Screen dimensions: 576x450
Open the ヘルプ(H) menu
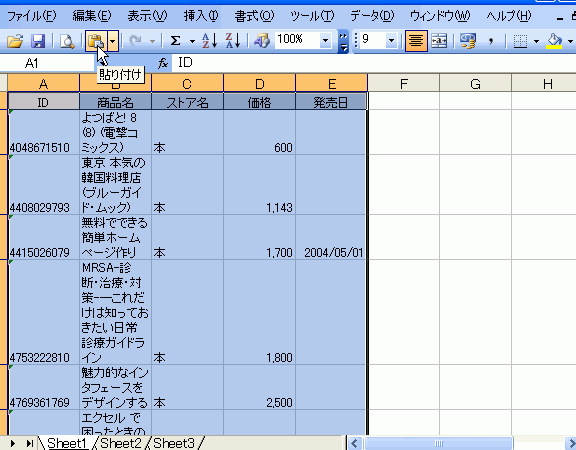pos(509,16)
